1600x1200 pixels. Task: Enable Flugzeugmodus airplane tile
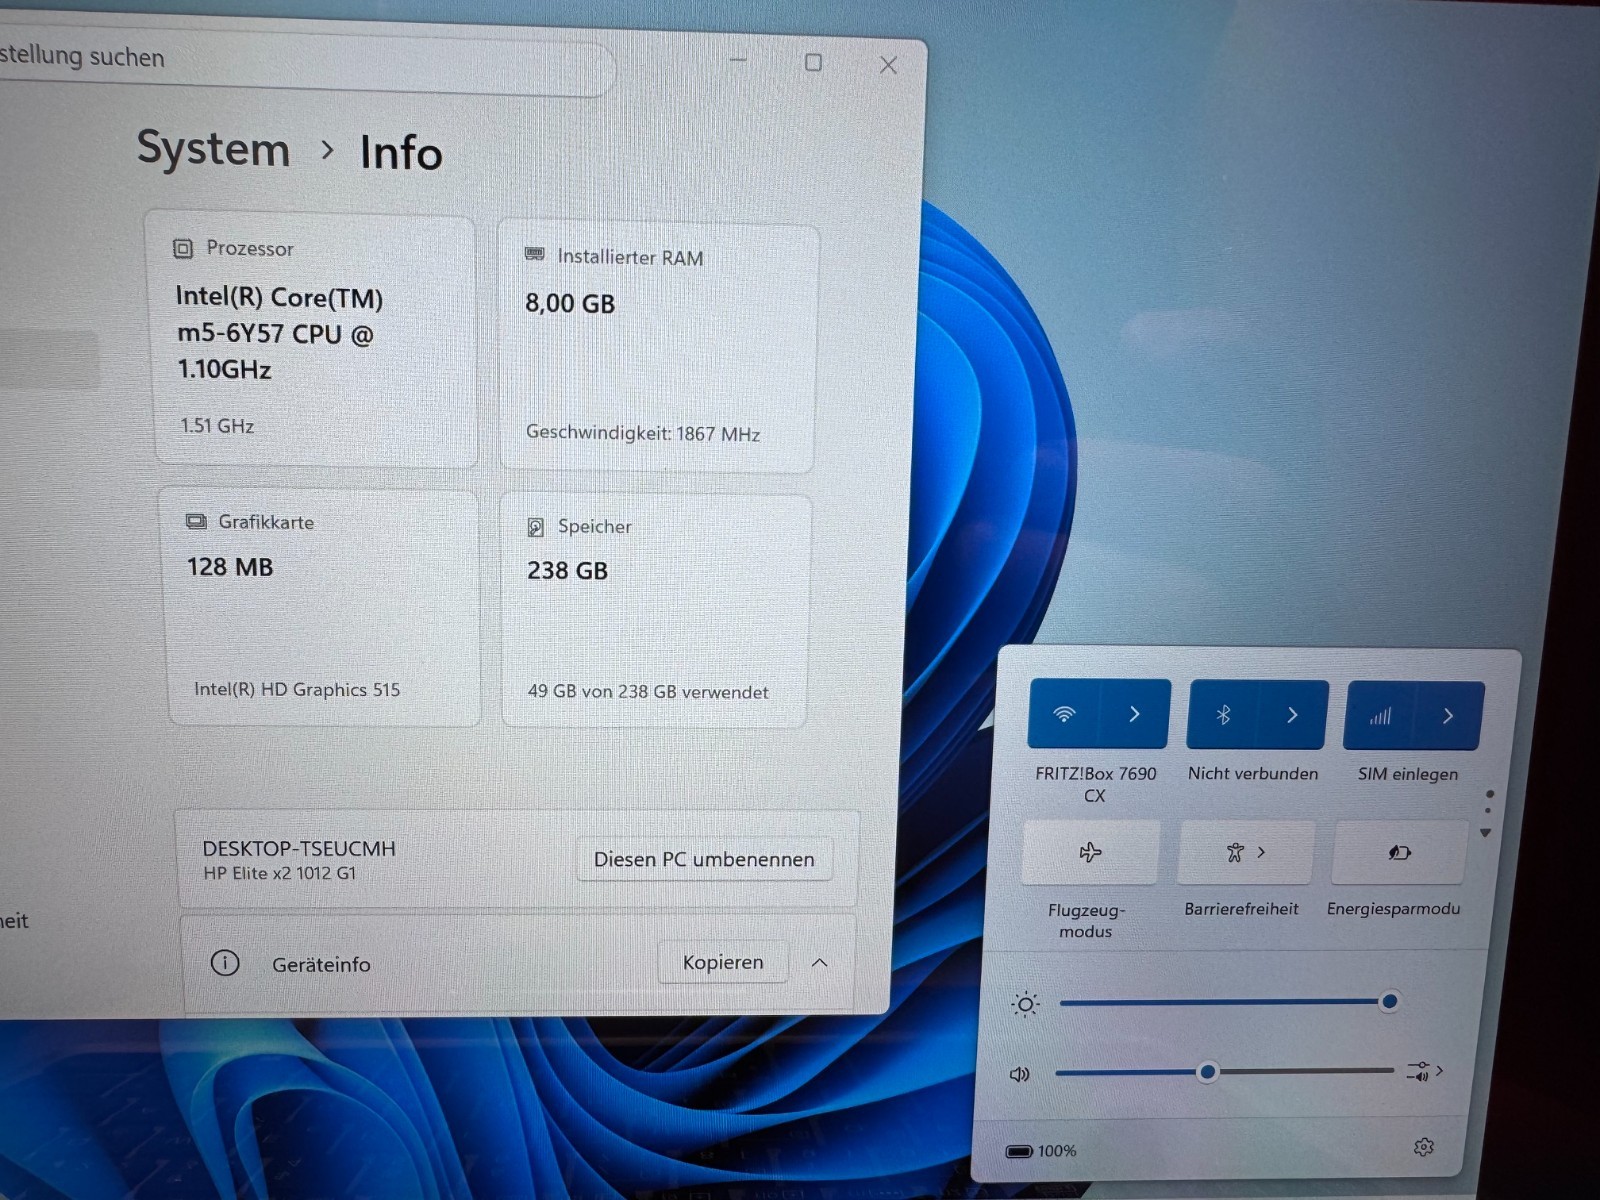1091,852
